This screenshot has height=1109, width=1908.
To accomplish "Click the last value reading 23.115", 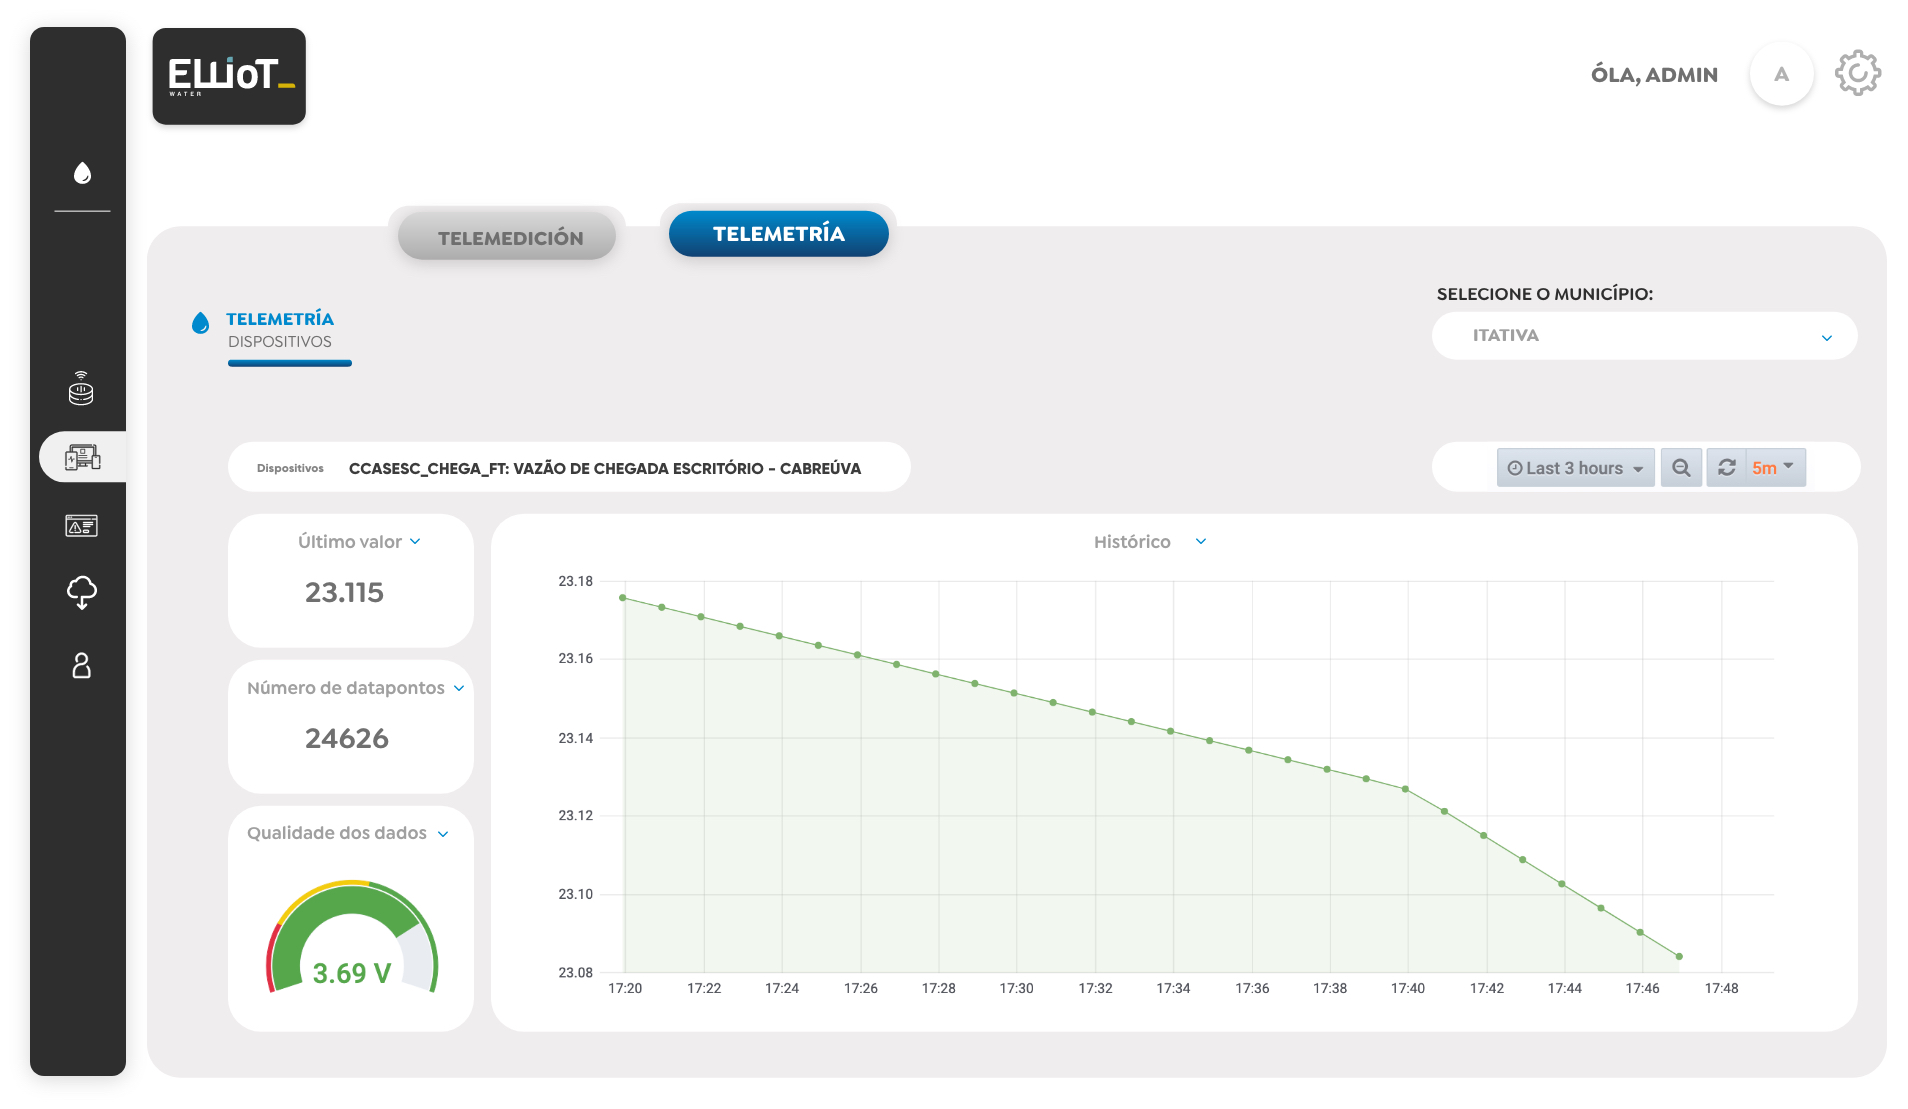I will click(344, 593).
